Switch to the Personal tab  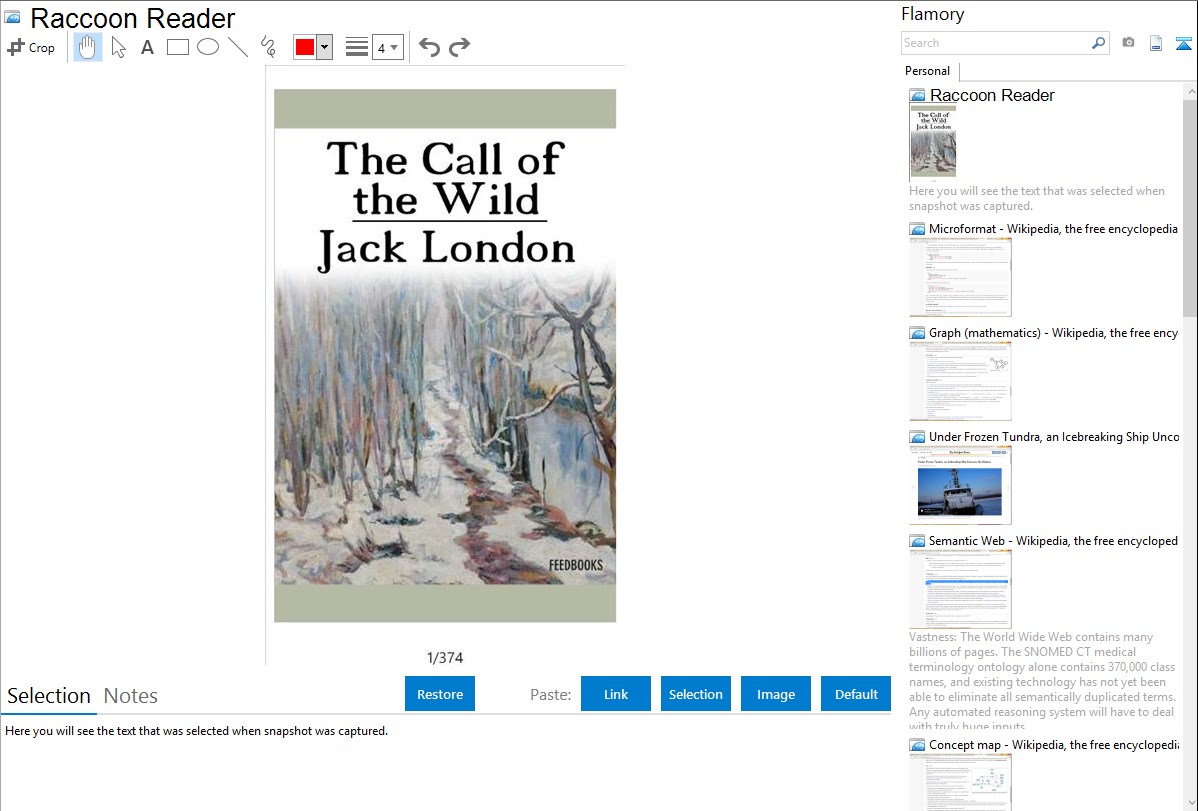point(928,71)
